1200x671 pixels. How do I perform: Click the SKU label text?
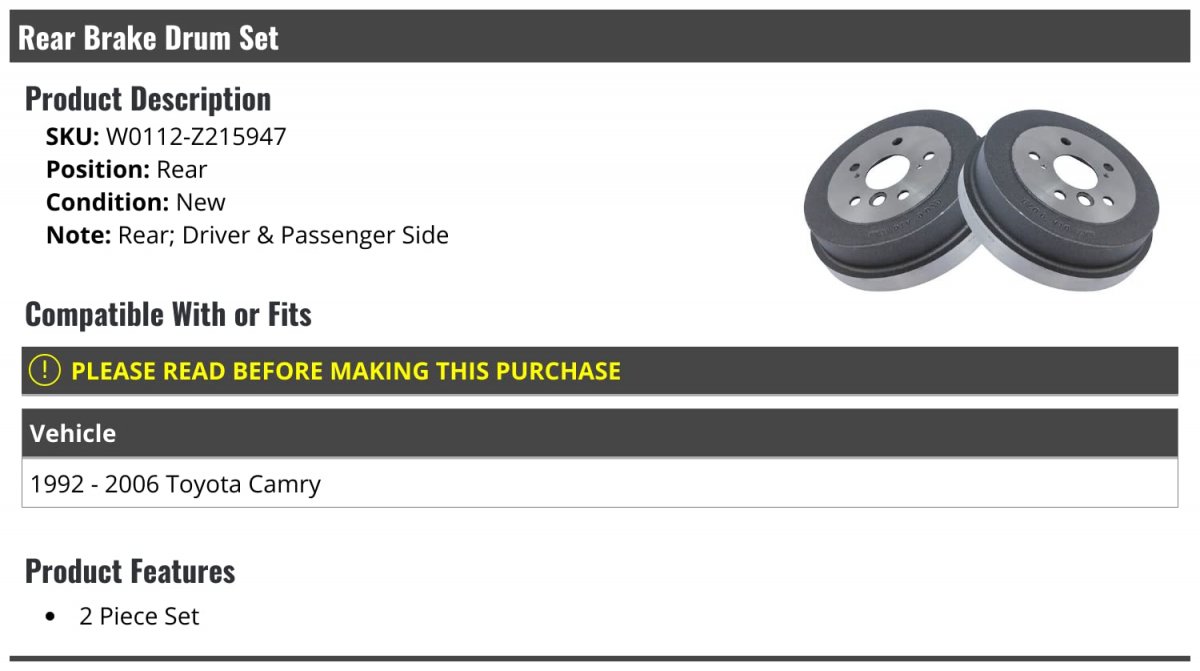[x=73, y=137]
